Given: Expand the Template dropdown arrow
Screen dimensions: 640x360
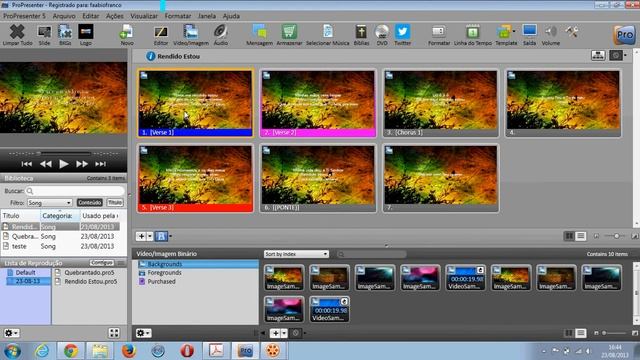Looking at the screenshot, I should (x=514, y=31).
